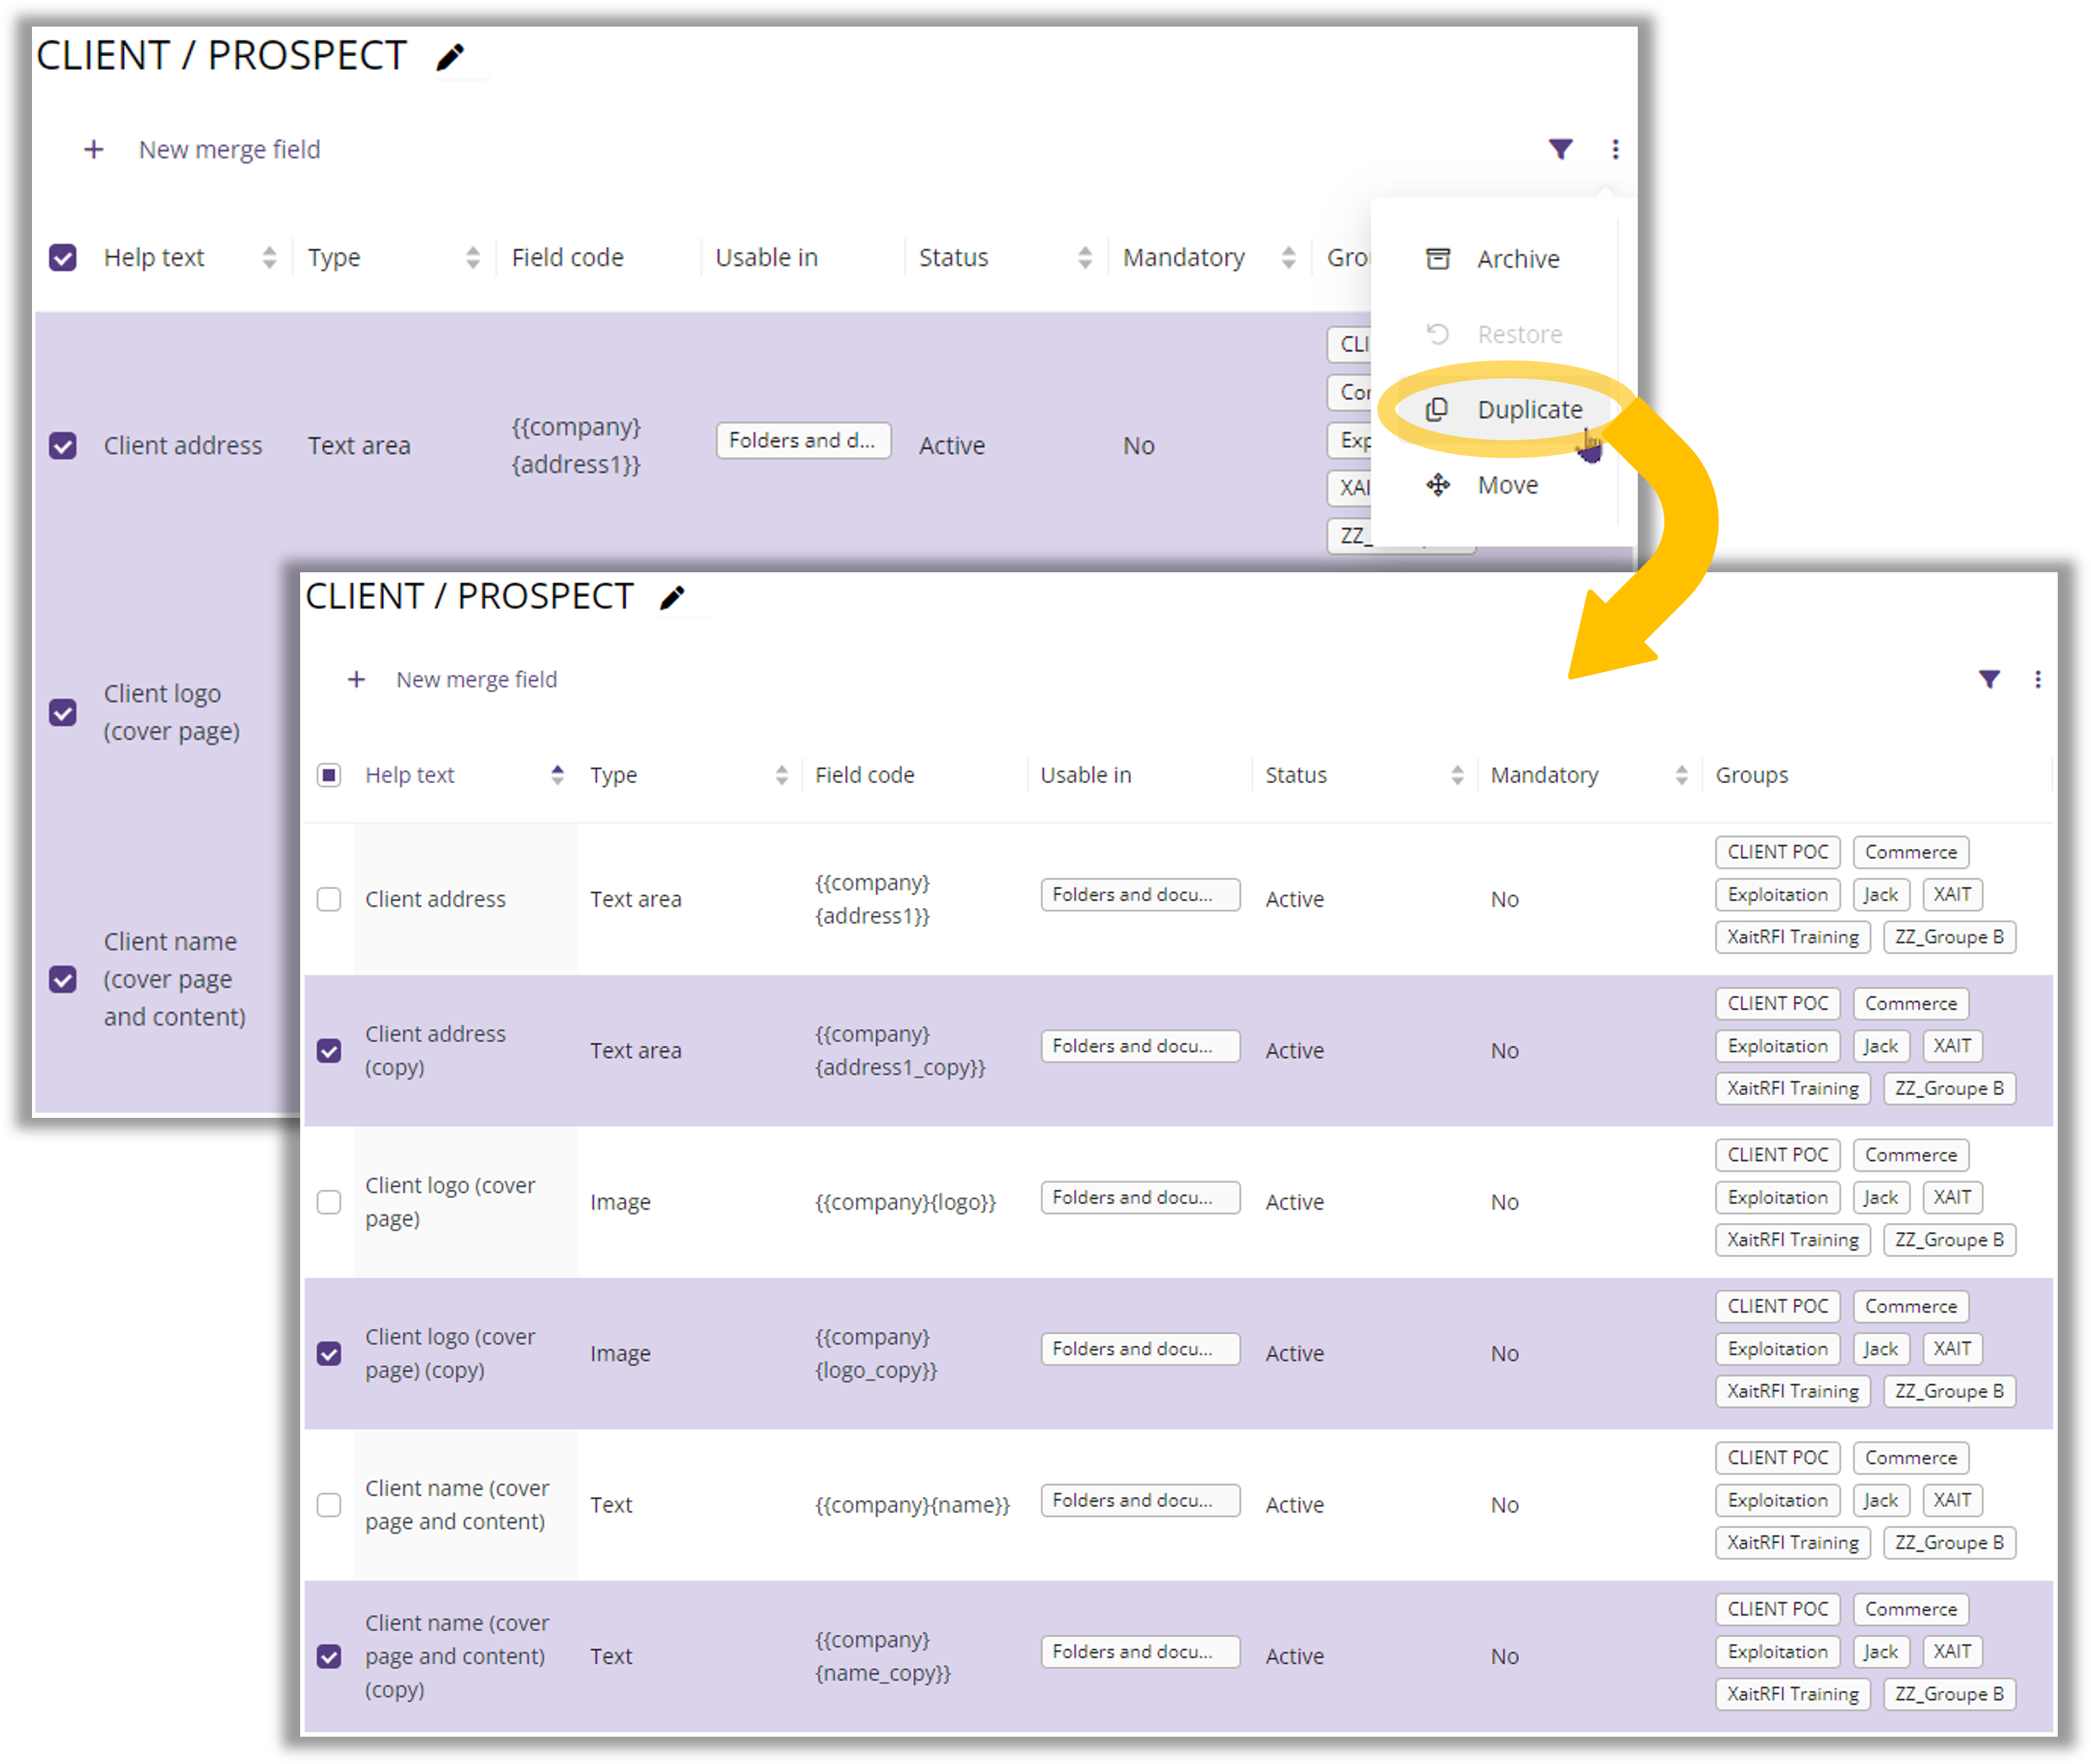Uncheck the Client name (cover page and content) (copy) checkbox
Screen dimensions: 2091x1764
click(x=329, y=1657)
